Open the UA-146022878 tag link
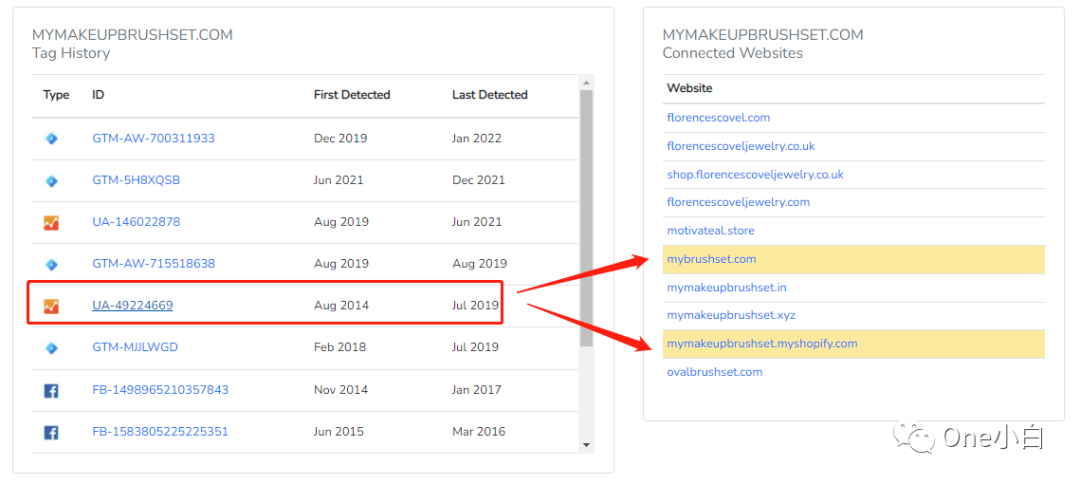The image size is (1080, 484). pos(136,222)
